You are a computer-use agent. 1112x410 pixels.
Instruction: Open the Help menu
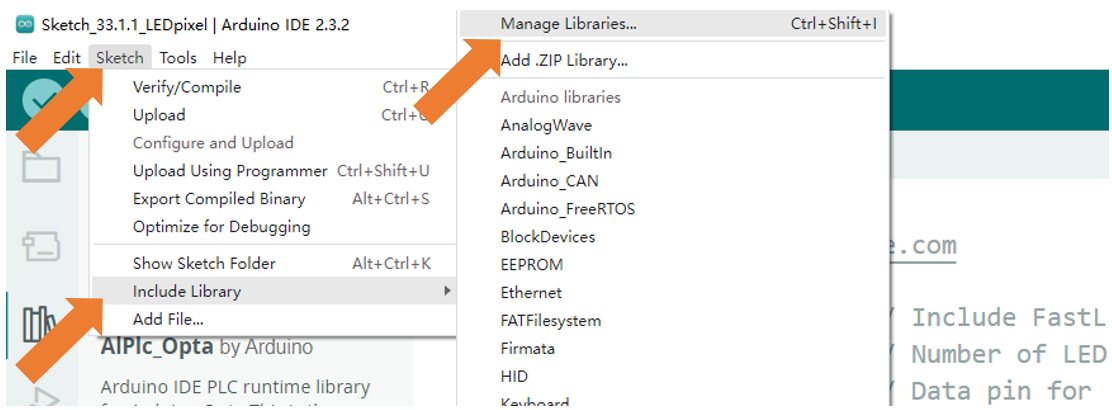[230, 57]
